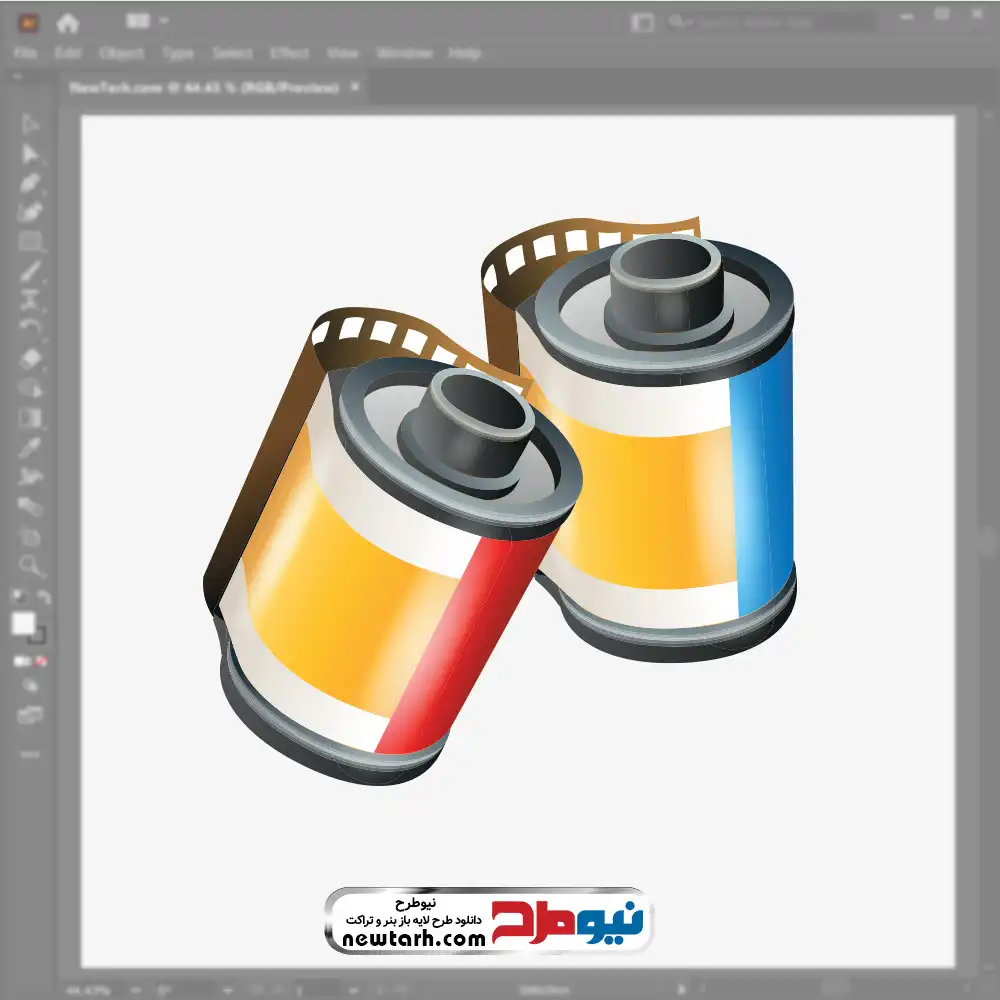Reset to default fill and stroke
The image size is (1000, 1000).
click(x=19, y=596)
